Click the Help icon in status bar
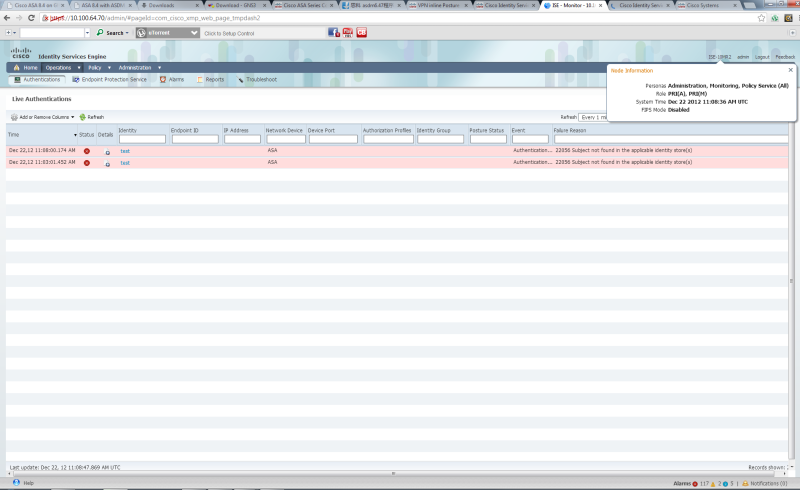800x490 pixels. [16, 482]
